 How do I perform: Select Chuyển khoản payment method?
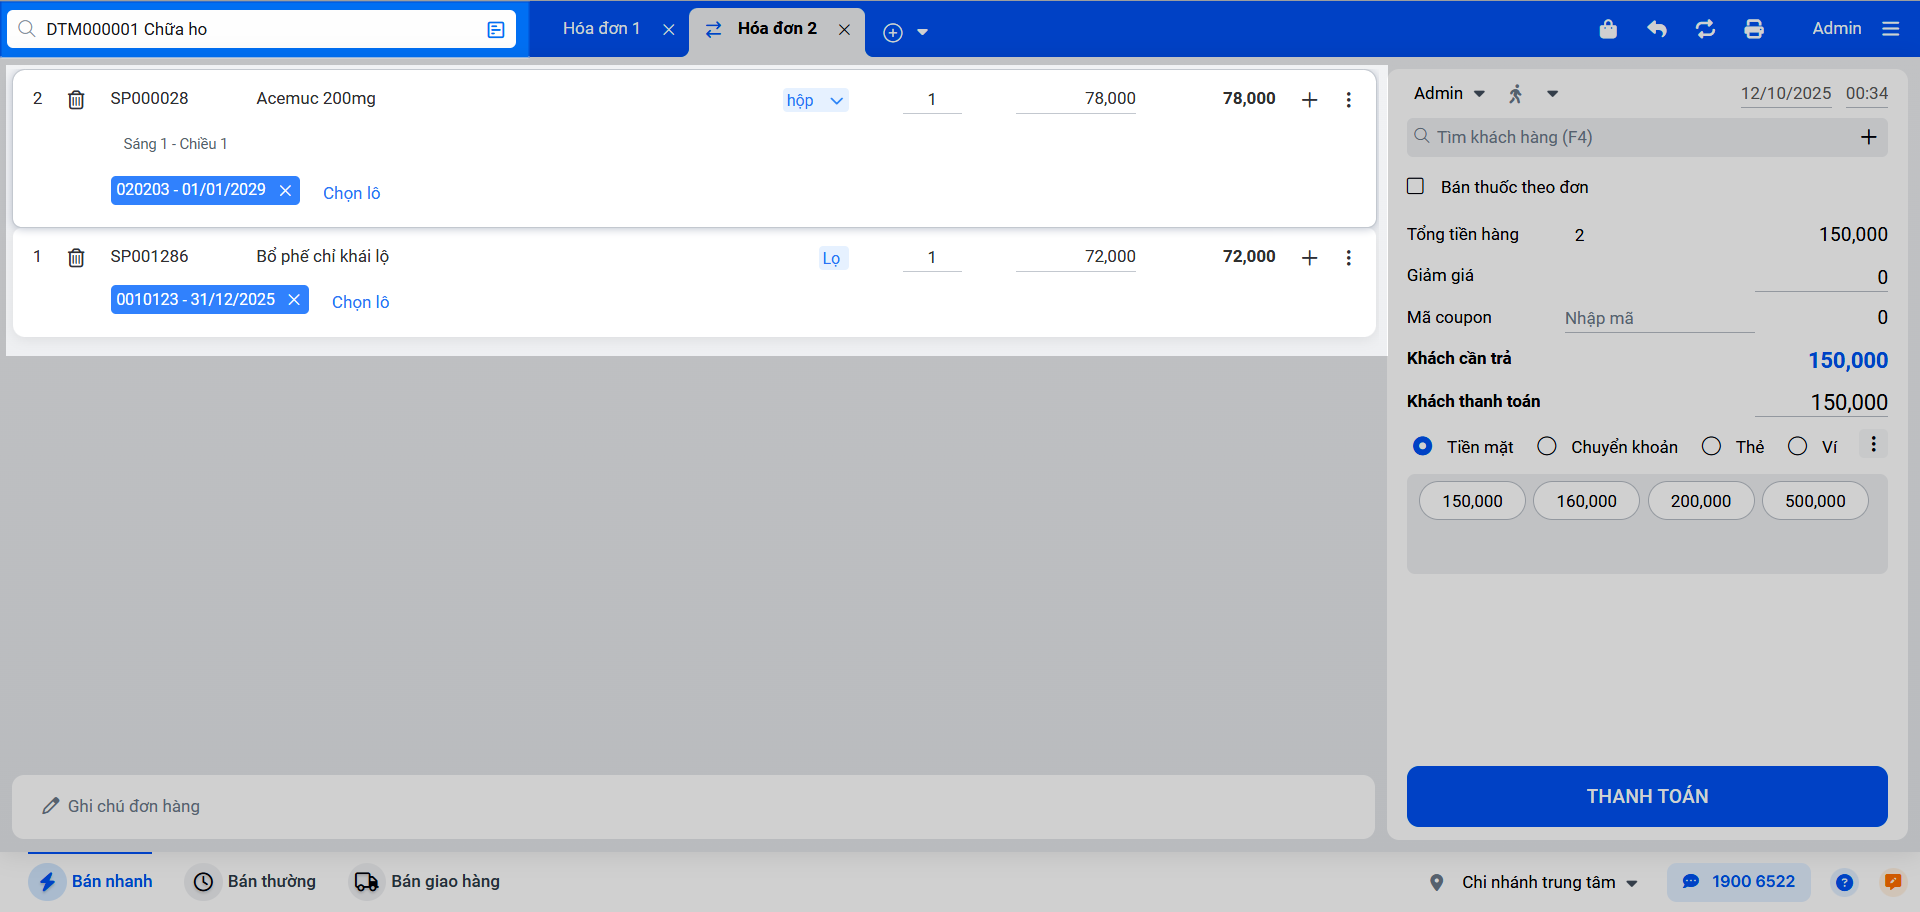1547,446
